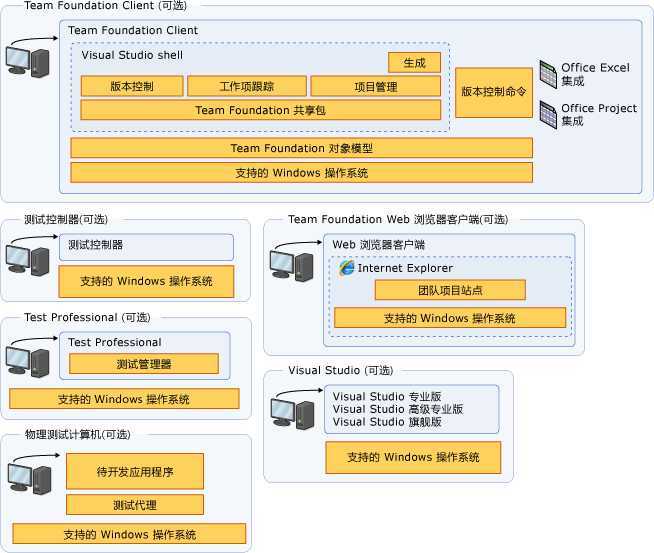Click Windows 操作系统 bar under Visual Studio editions

click(413, 457)
